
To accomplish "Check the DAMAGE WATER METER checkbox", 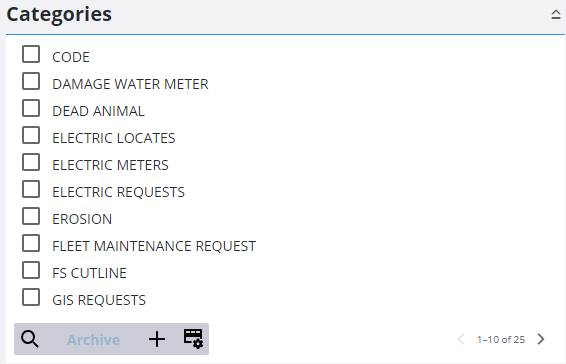I will click(x=31, y=81).
